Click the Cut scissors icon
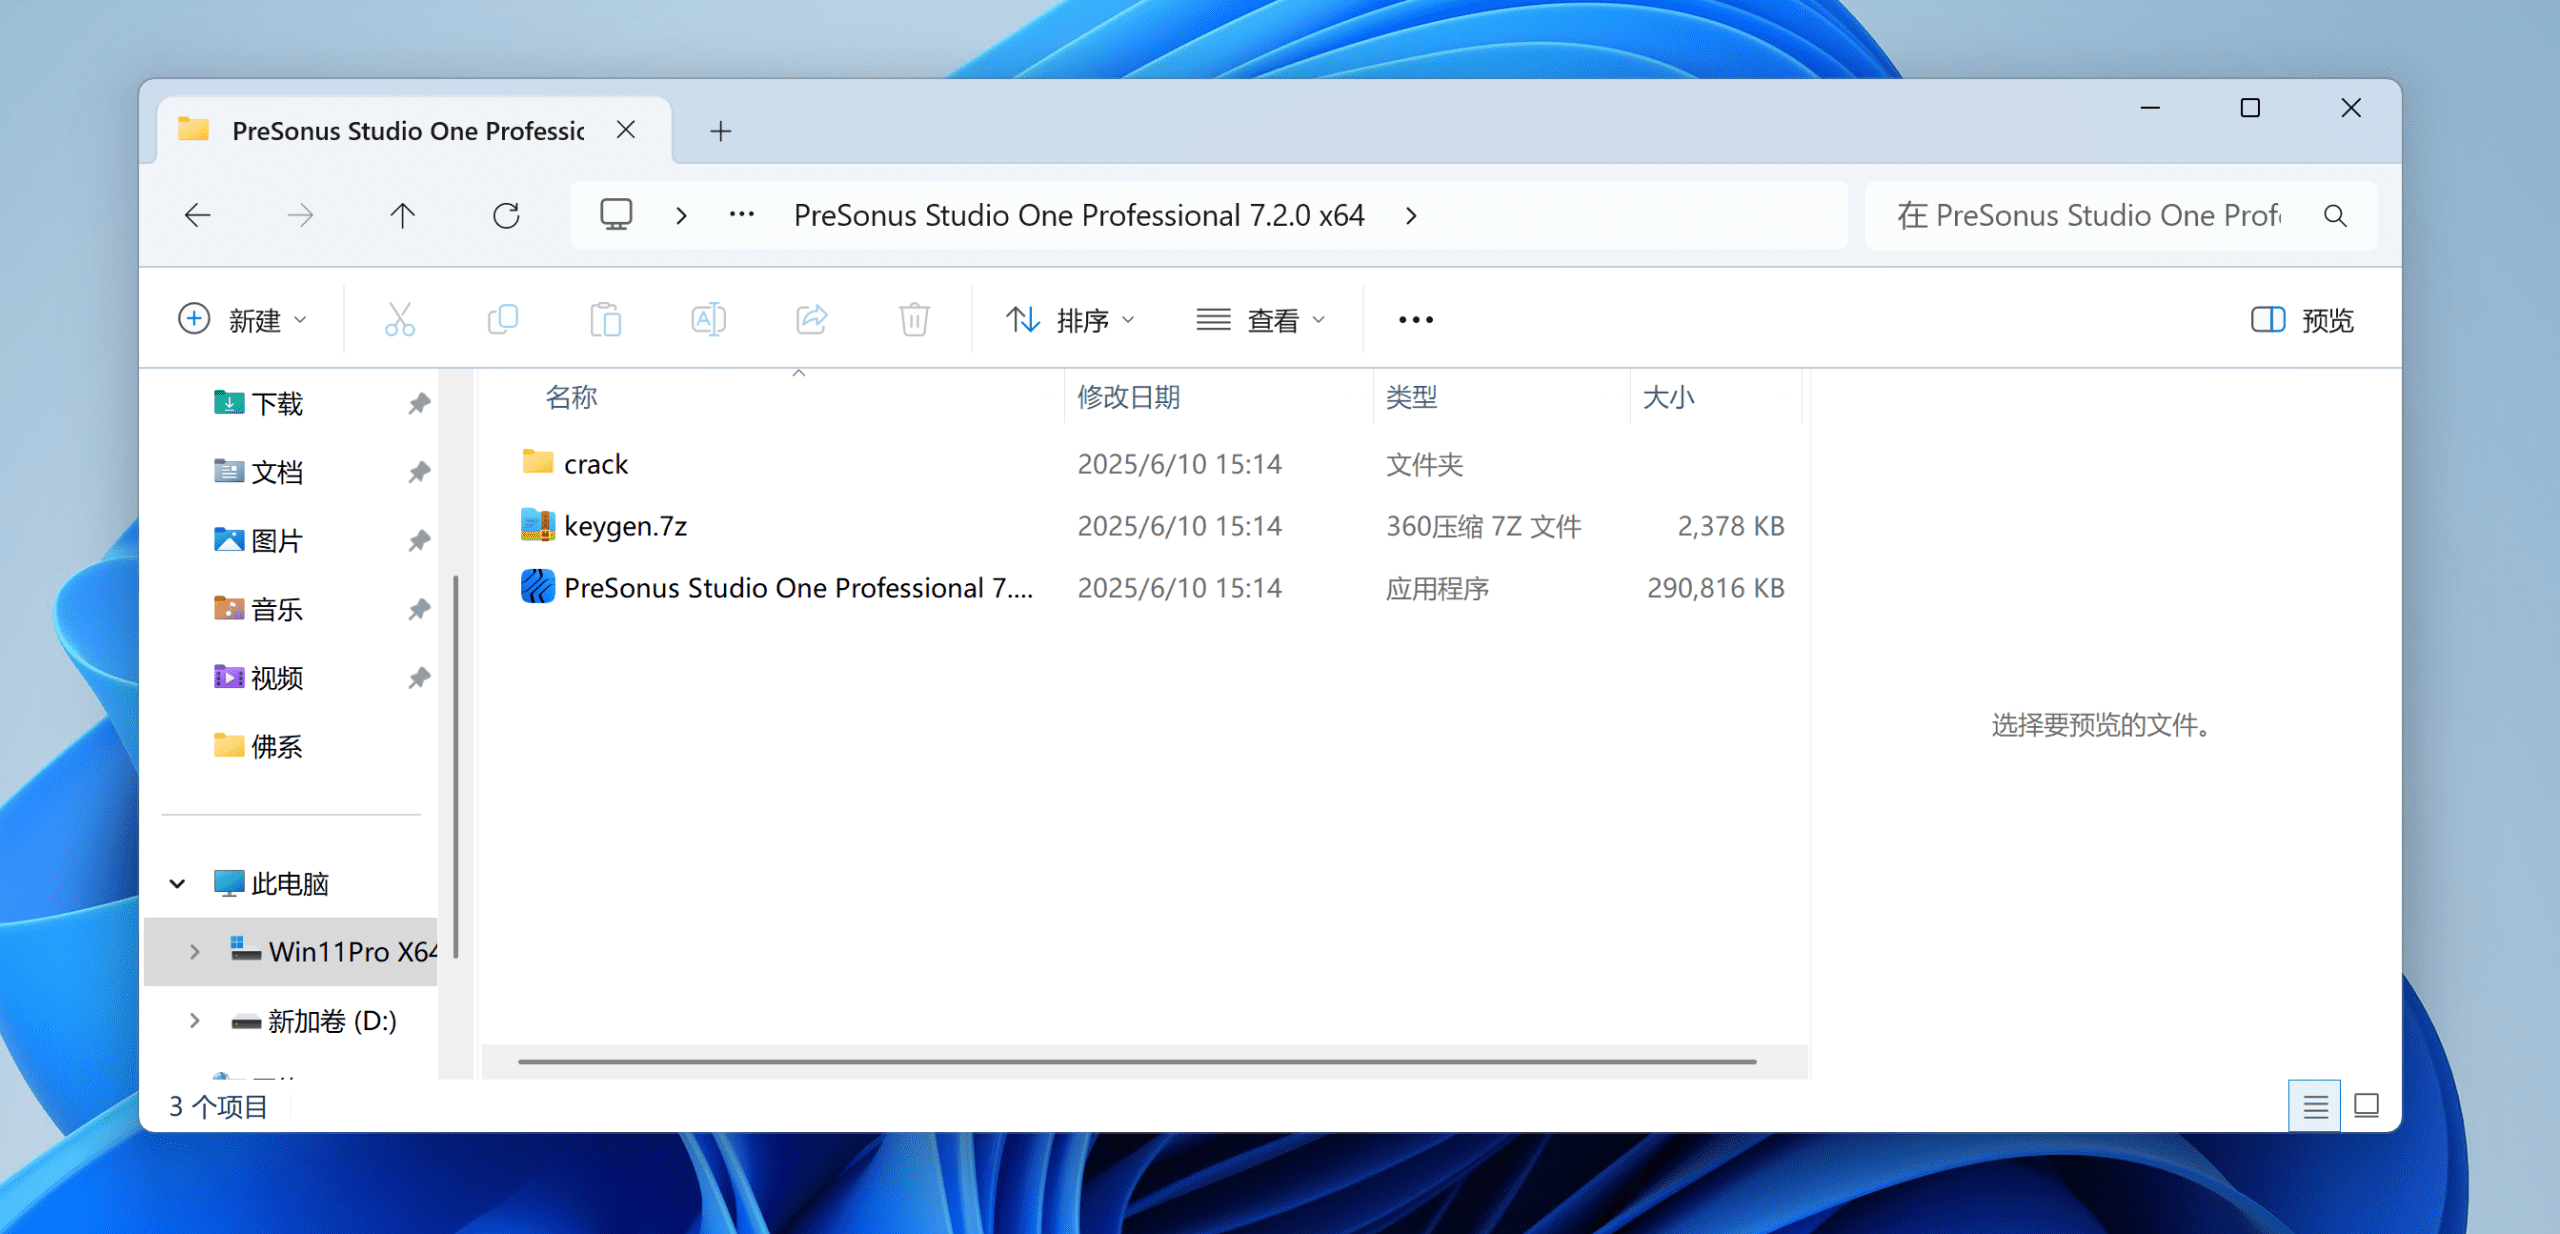Viewport: 2560px width, 1234px height. point(399,320)
